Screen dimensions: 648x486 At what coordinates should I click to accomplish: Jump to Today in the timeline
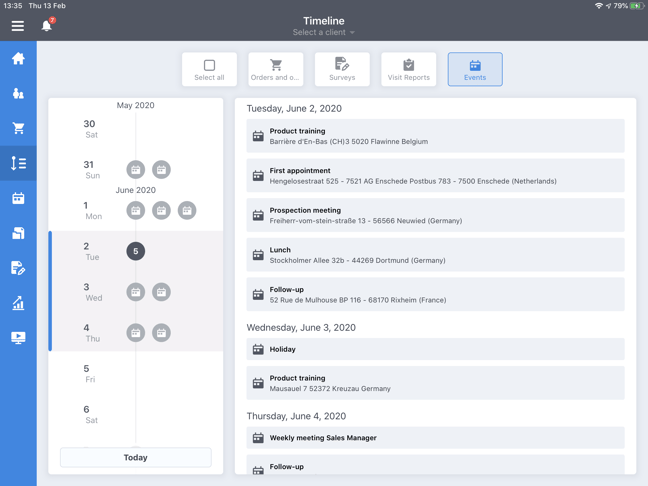[x=135, y=457]
